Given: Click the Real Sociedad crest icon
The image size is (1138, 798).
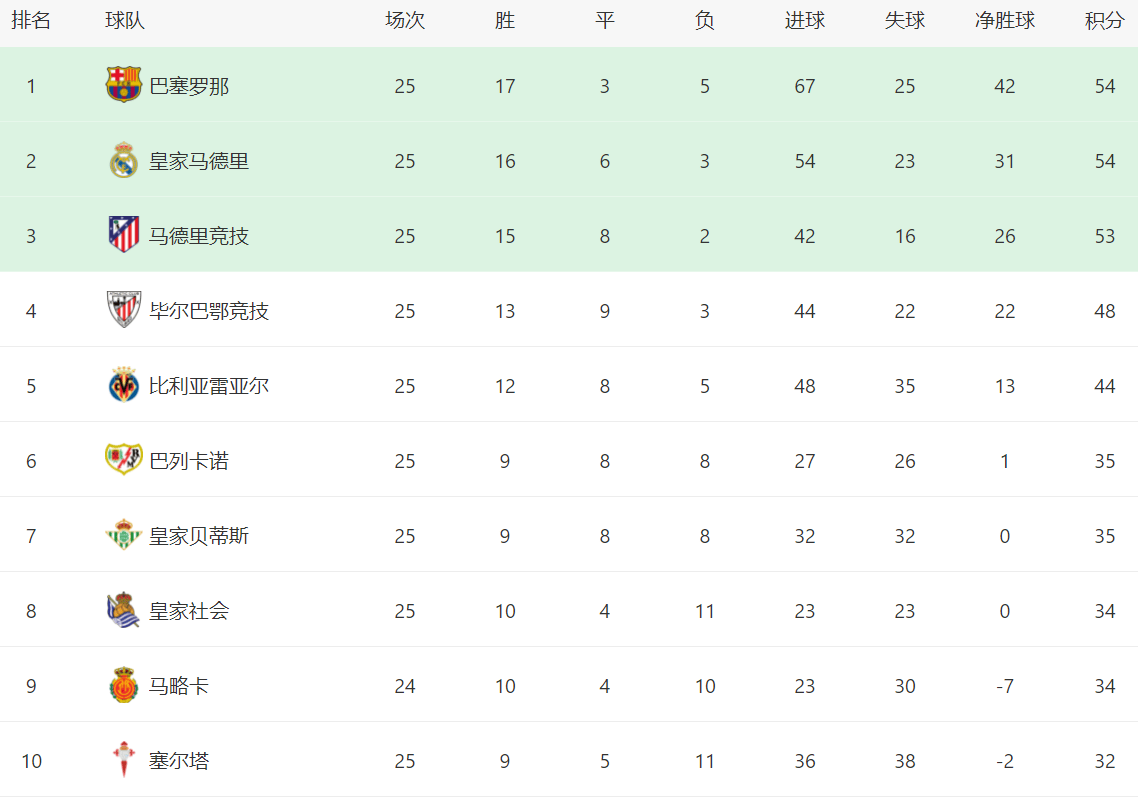Looking at the screenshot, I should (124, 610).
